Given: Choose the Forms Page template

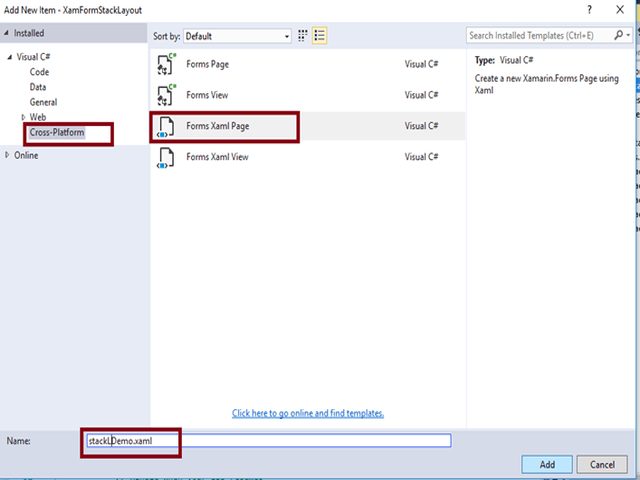Looking at the screenshot, I should 307,64.
